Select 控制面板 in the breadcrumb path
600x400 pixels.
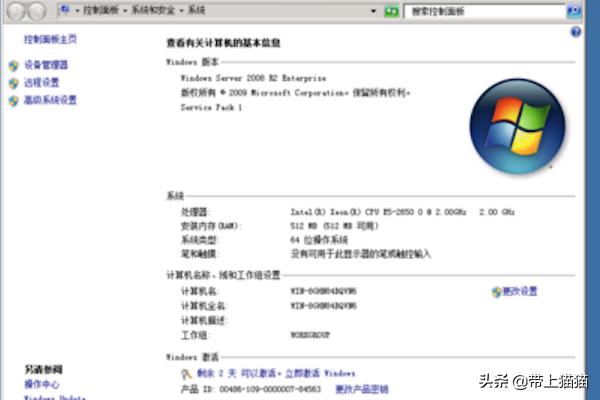[x=103, y=10]
